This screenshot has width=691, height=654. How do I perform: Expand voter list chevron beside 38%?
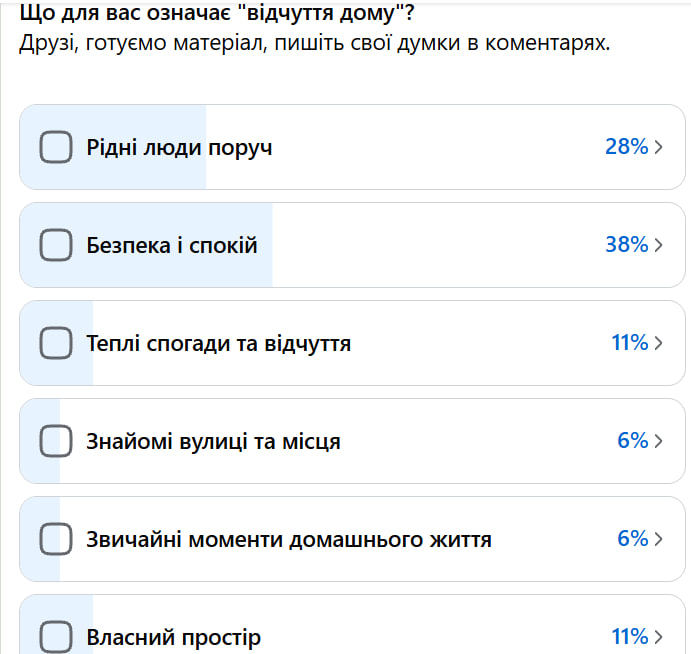(x=658, y=245)
